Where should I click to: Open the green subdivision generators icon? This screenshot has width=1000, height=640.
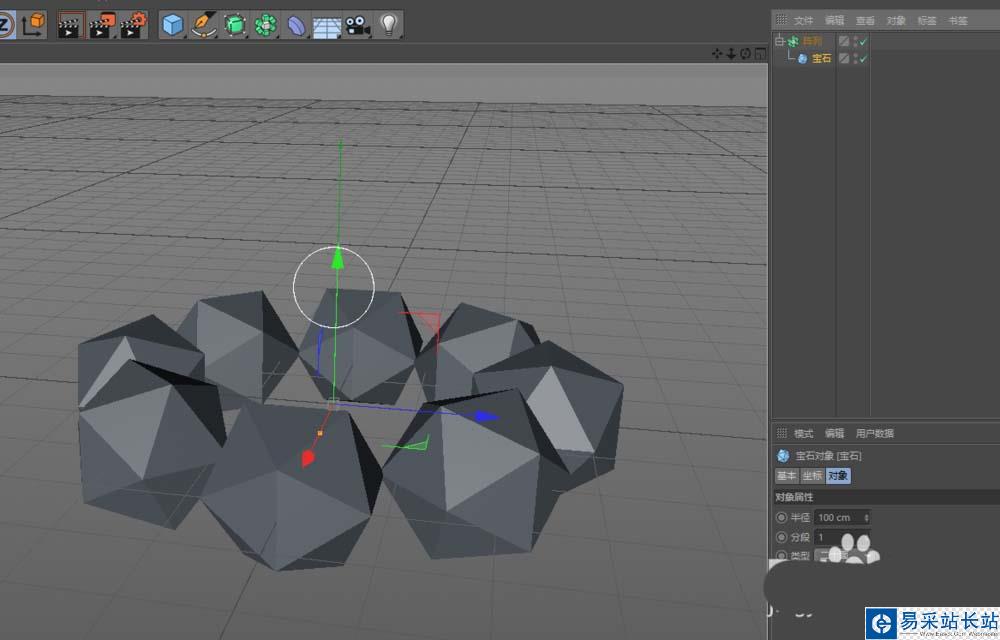point(235,25)
